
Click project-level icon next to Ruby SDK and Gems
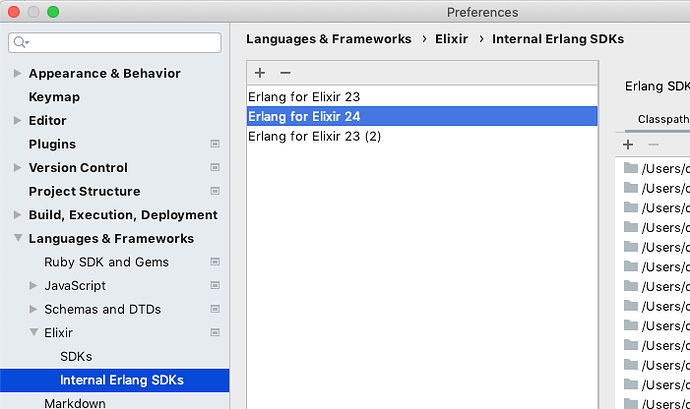click(215, 262)
